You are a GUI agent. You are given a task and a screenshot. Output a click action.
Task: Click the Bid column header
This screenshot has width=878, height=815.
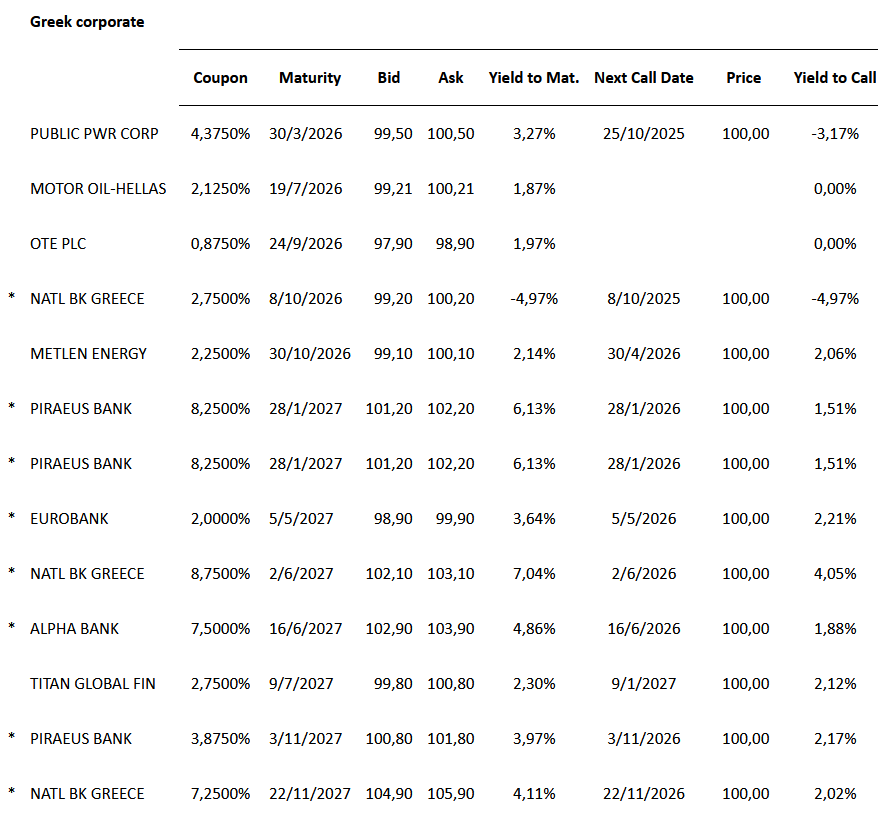tap(389, 78)
